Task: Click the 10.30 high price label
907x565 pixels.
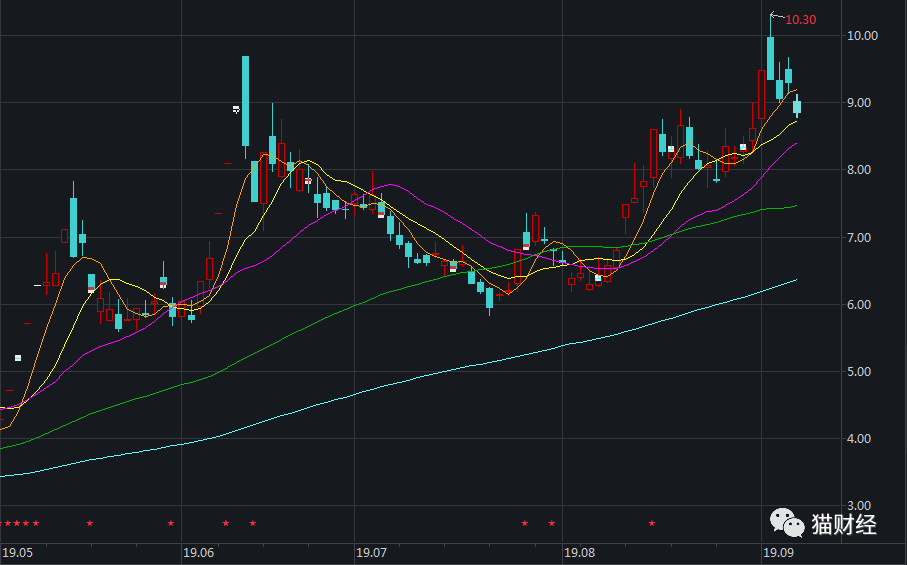Action: tap(801, 20)
